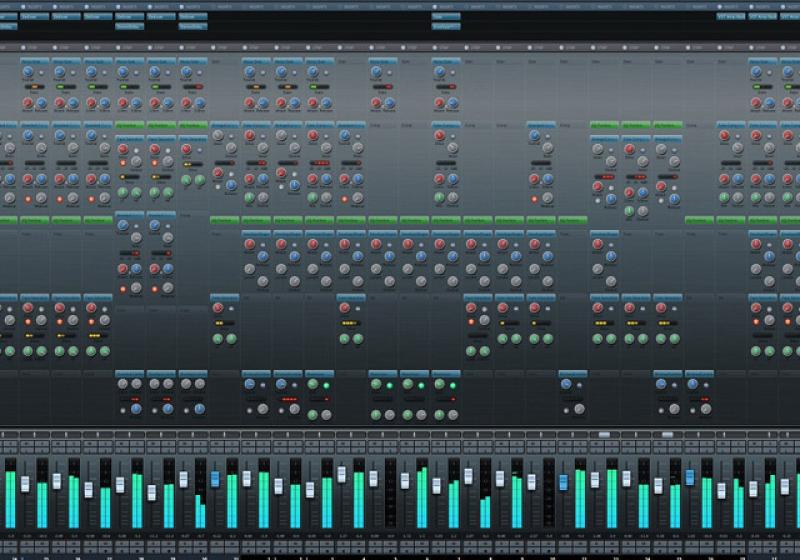Open the lone second-row insert slot mid-rack

446,27
